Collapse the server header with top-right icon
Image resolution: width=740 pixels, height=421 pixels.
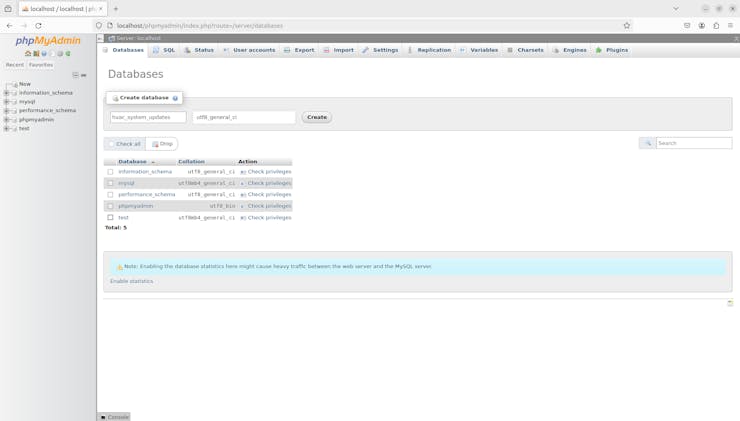pyautogui.click(x=736, y=38)
